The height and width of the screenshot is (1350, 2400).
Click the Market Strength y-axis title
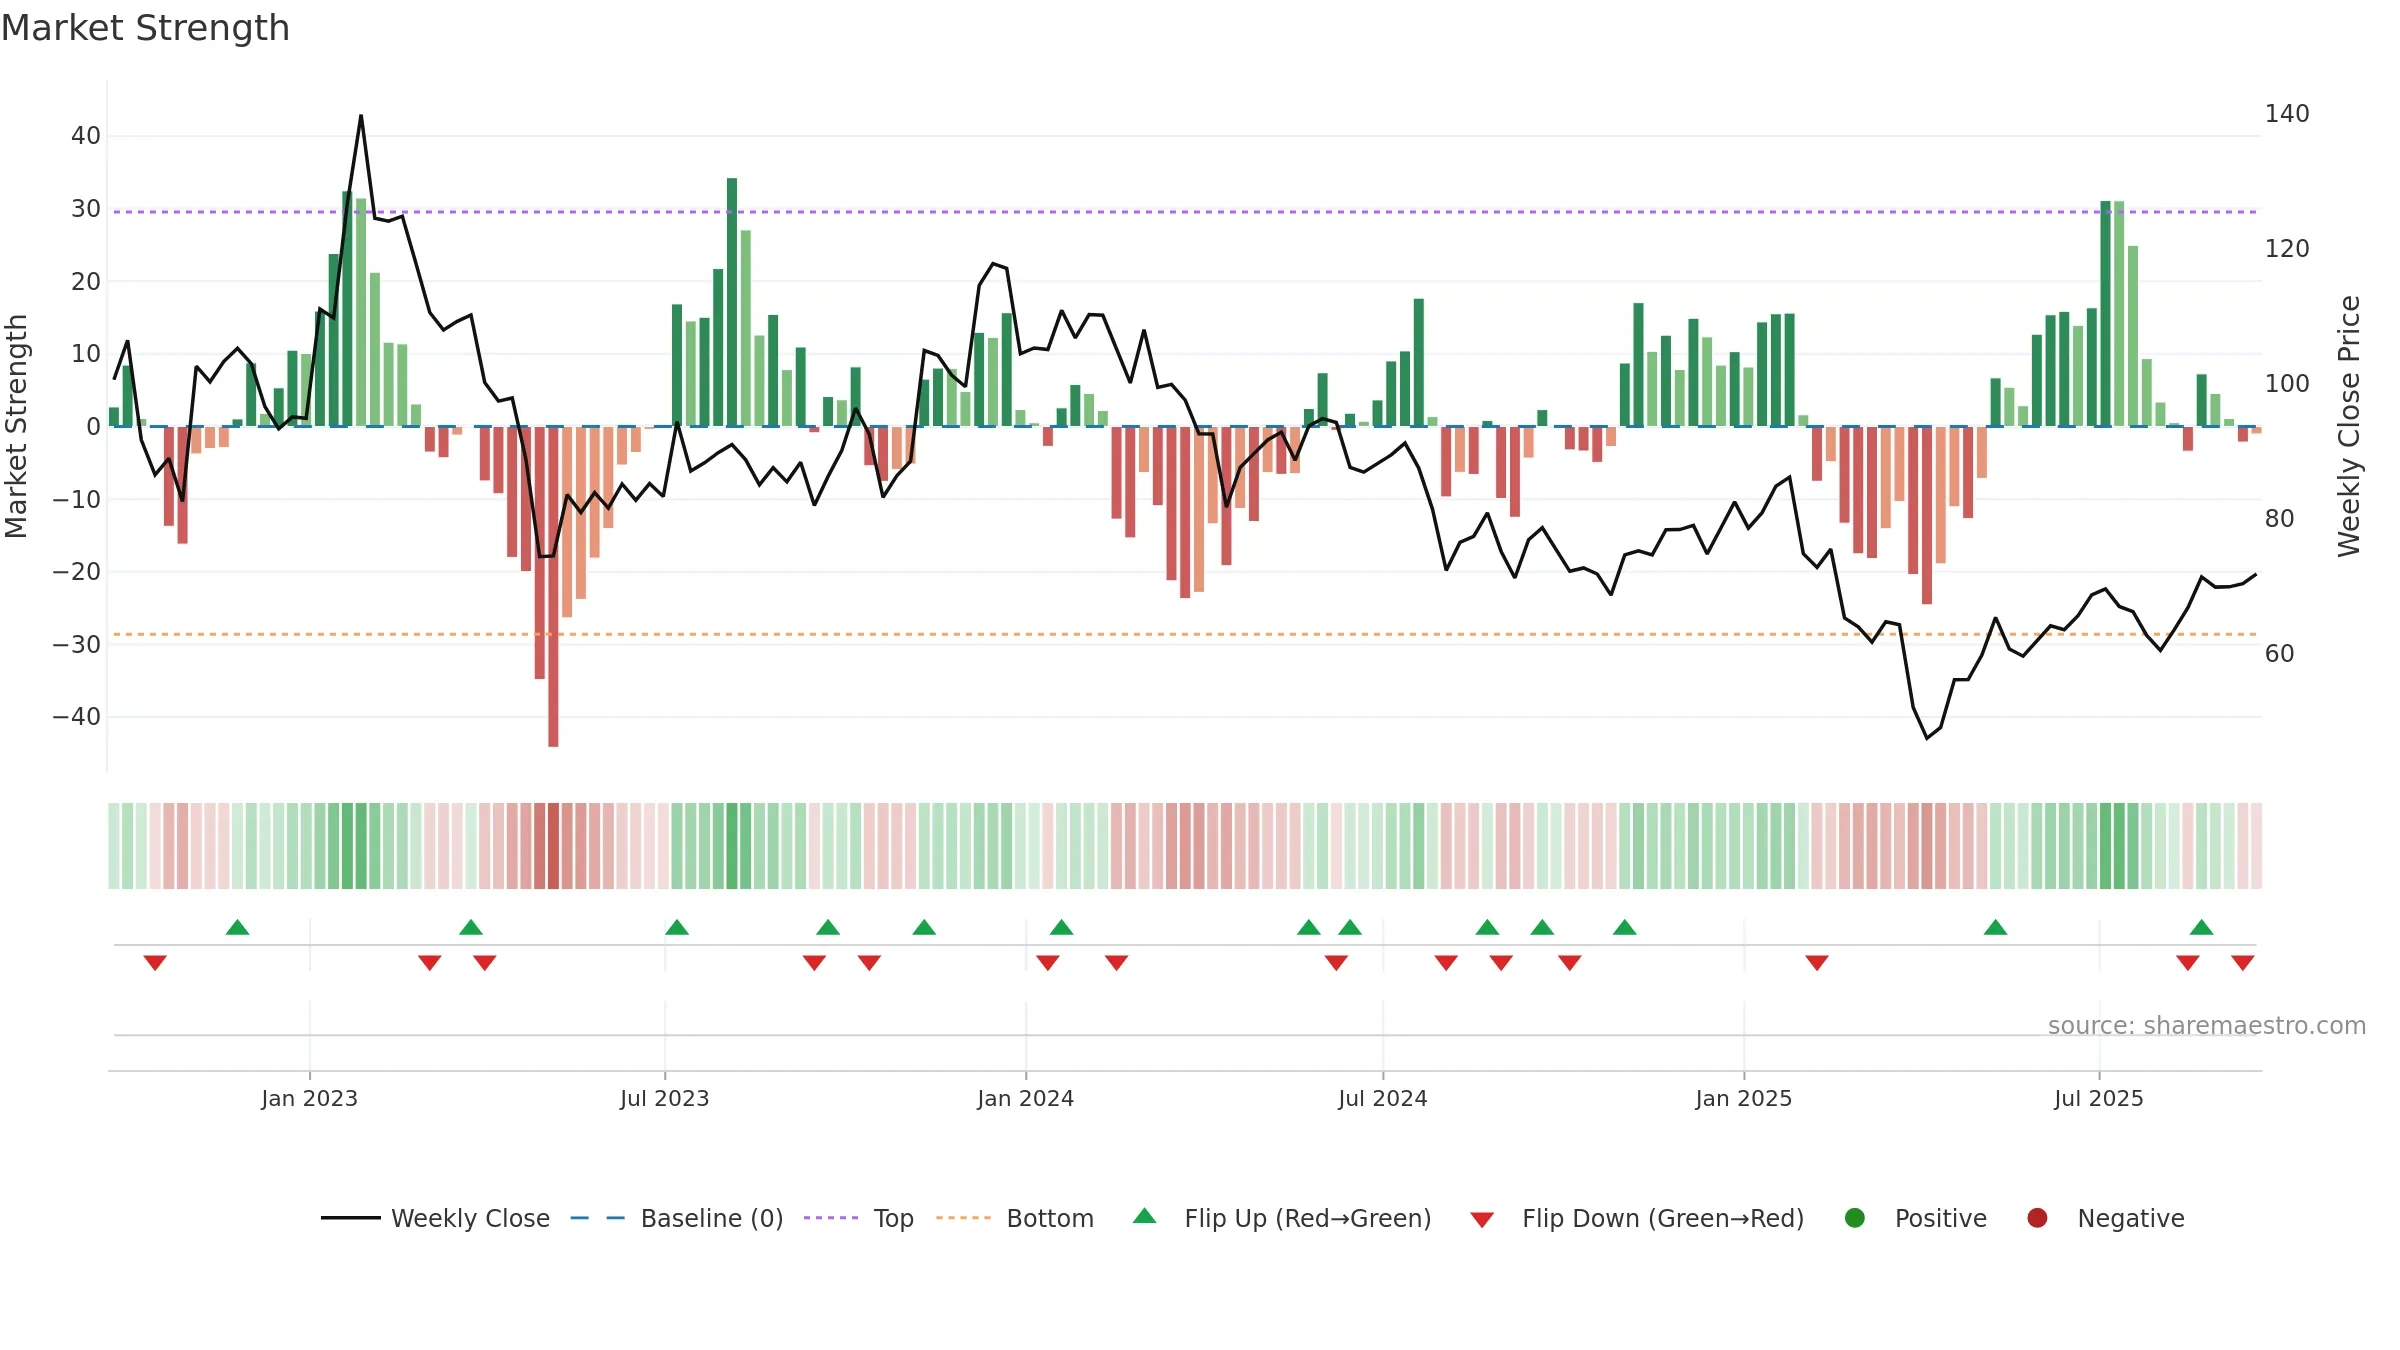(16, 426)
